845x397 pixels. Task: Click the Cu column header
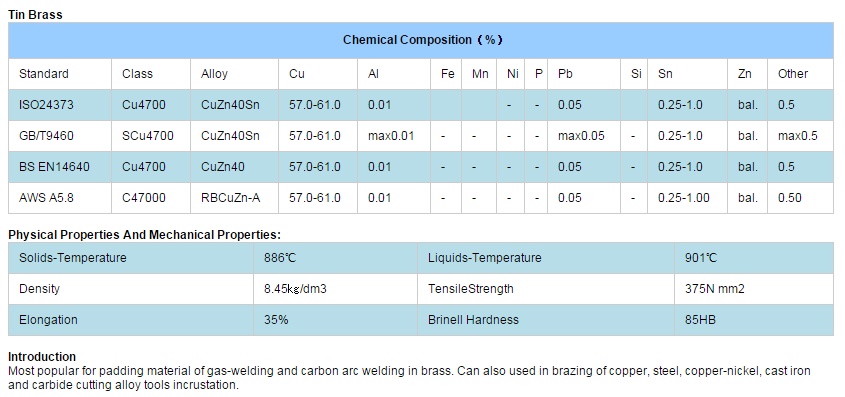coord(297,74)
